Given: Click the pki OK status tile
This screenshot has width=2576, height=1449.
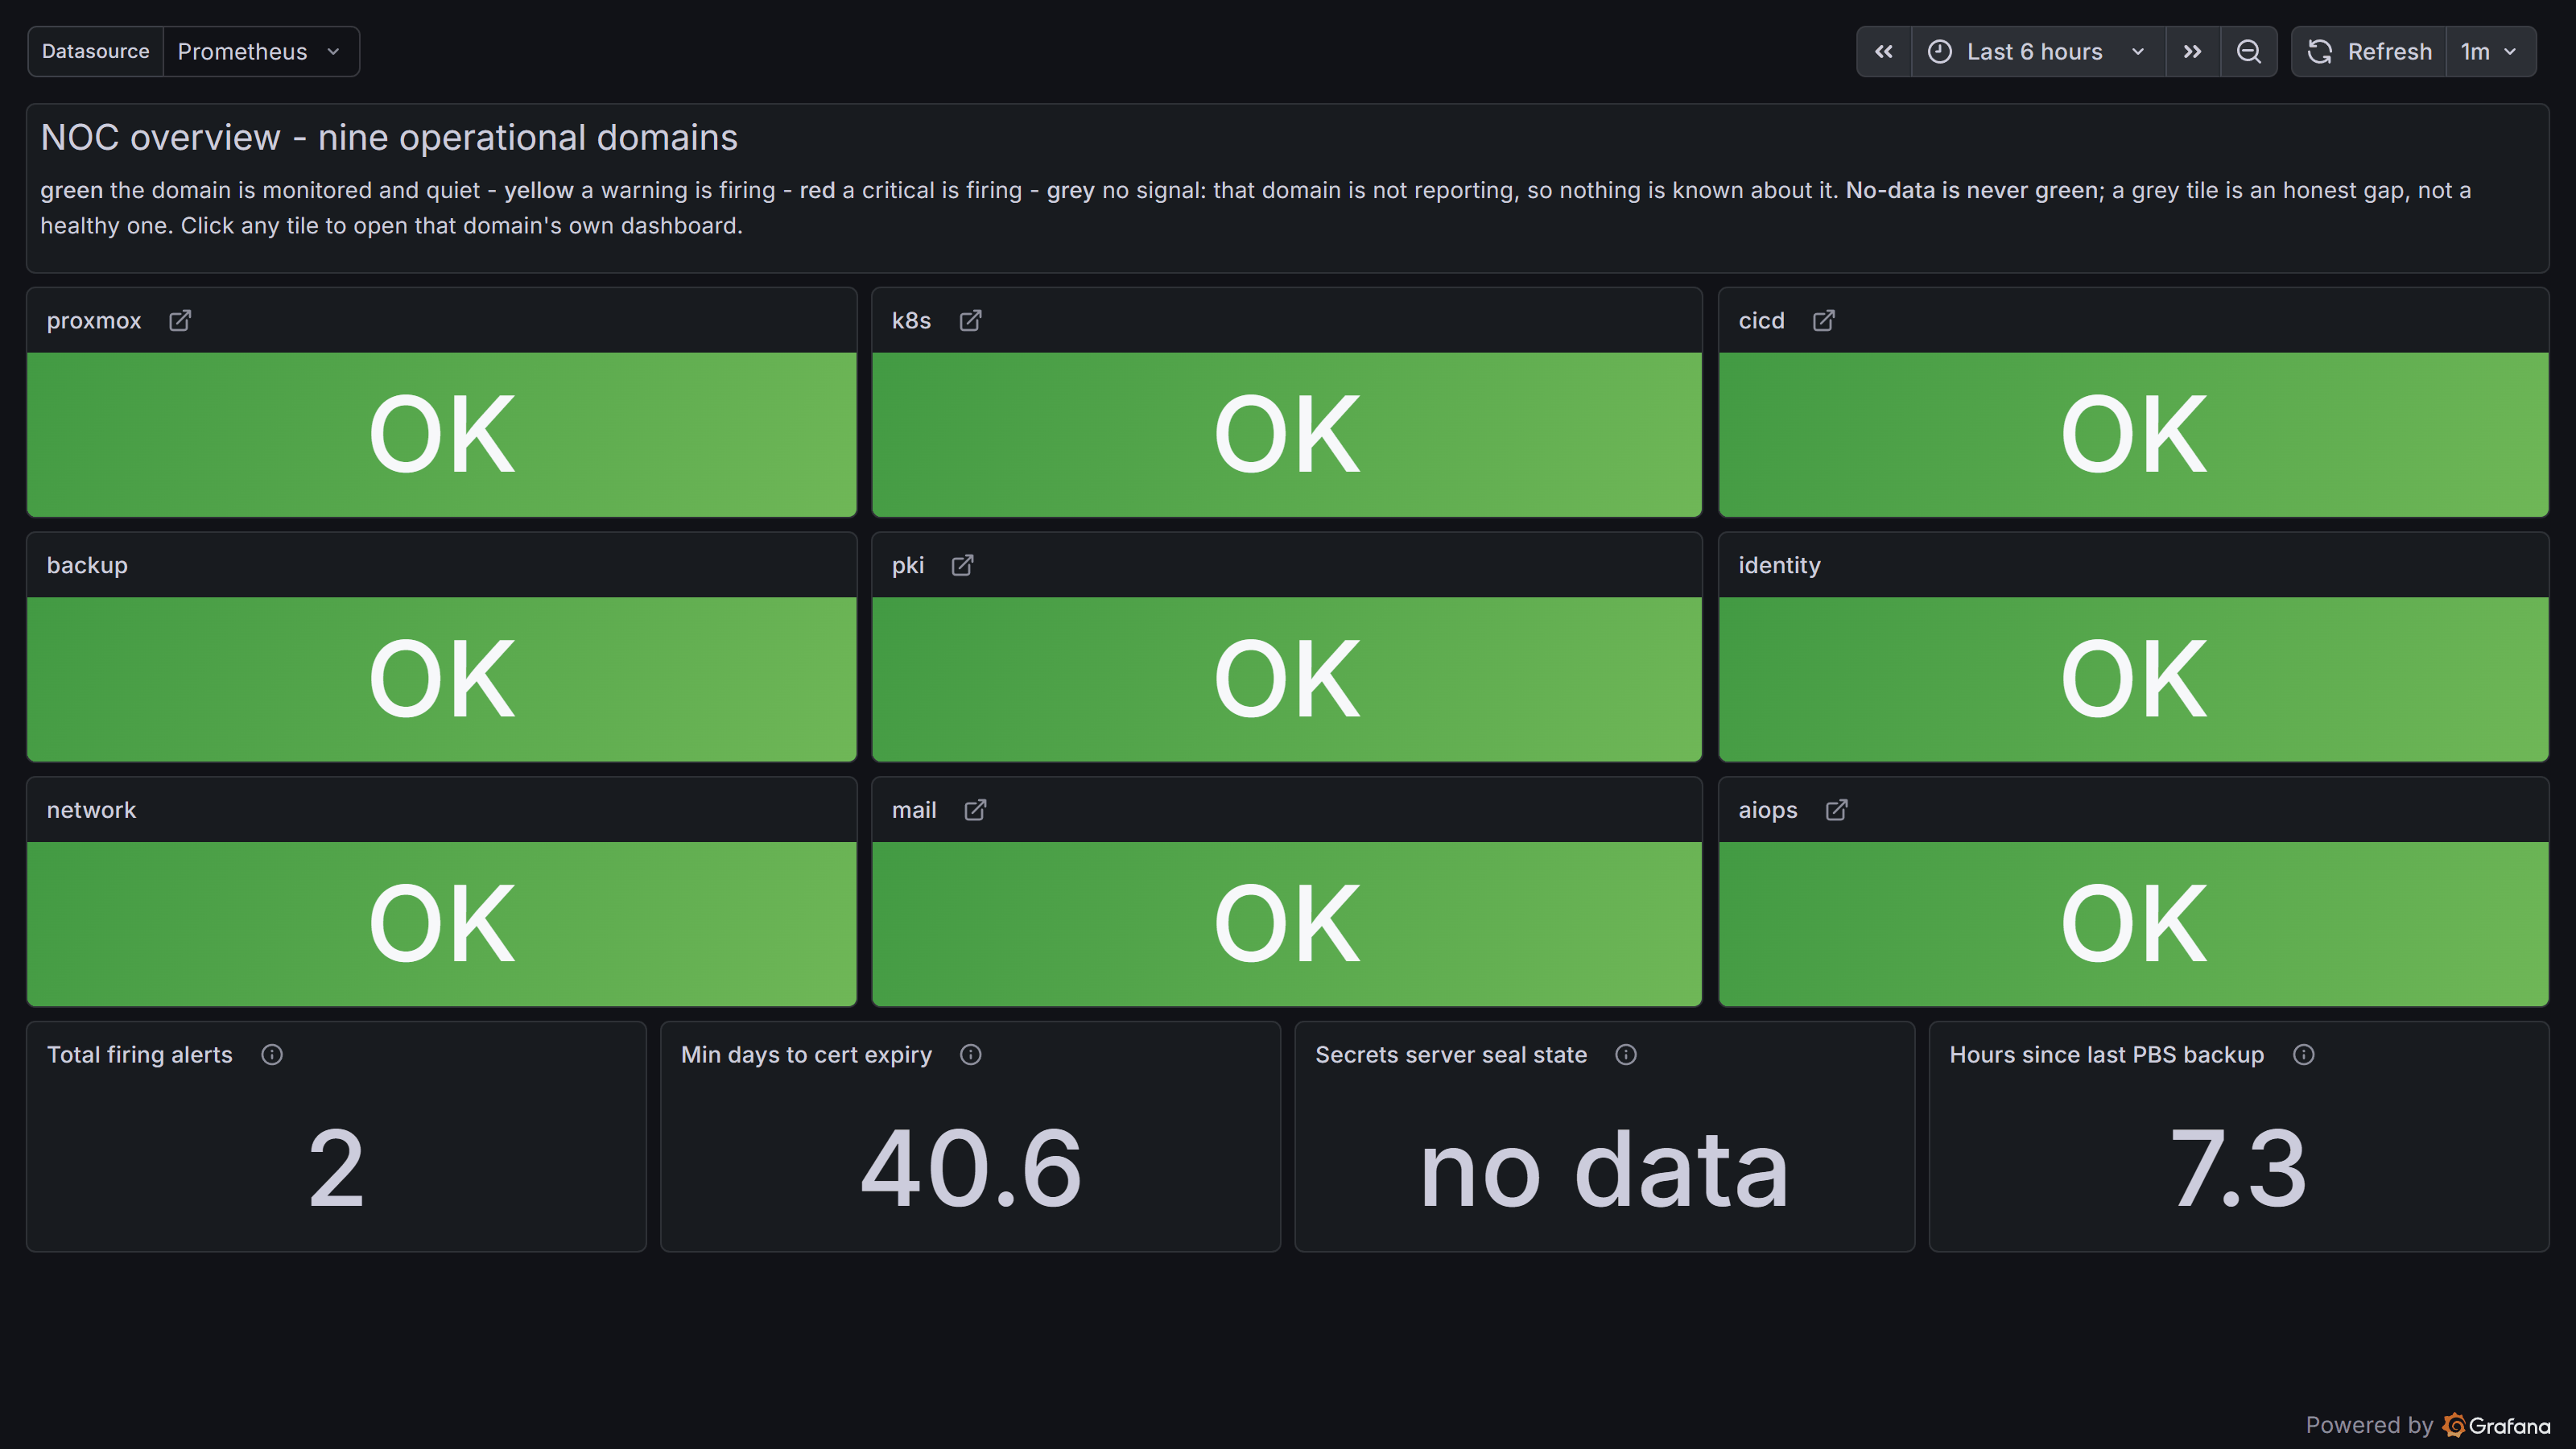Looking at the screenshot, I should tap(1287, 680).
